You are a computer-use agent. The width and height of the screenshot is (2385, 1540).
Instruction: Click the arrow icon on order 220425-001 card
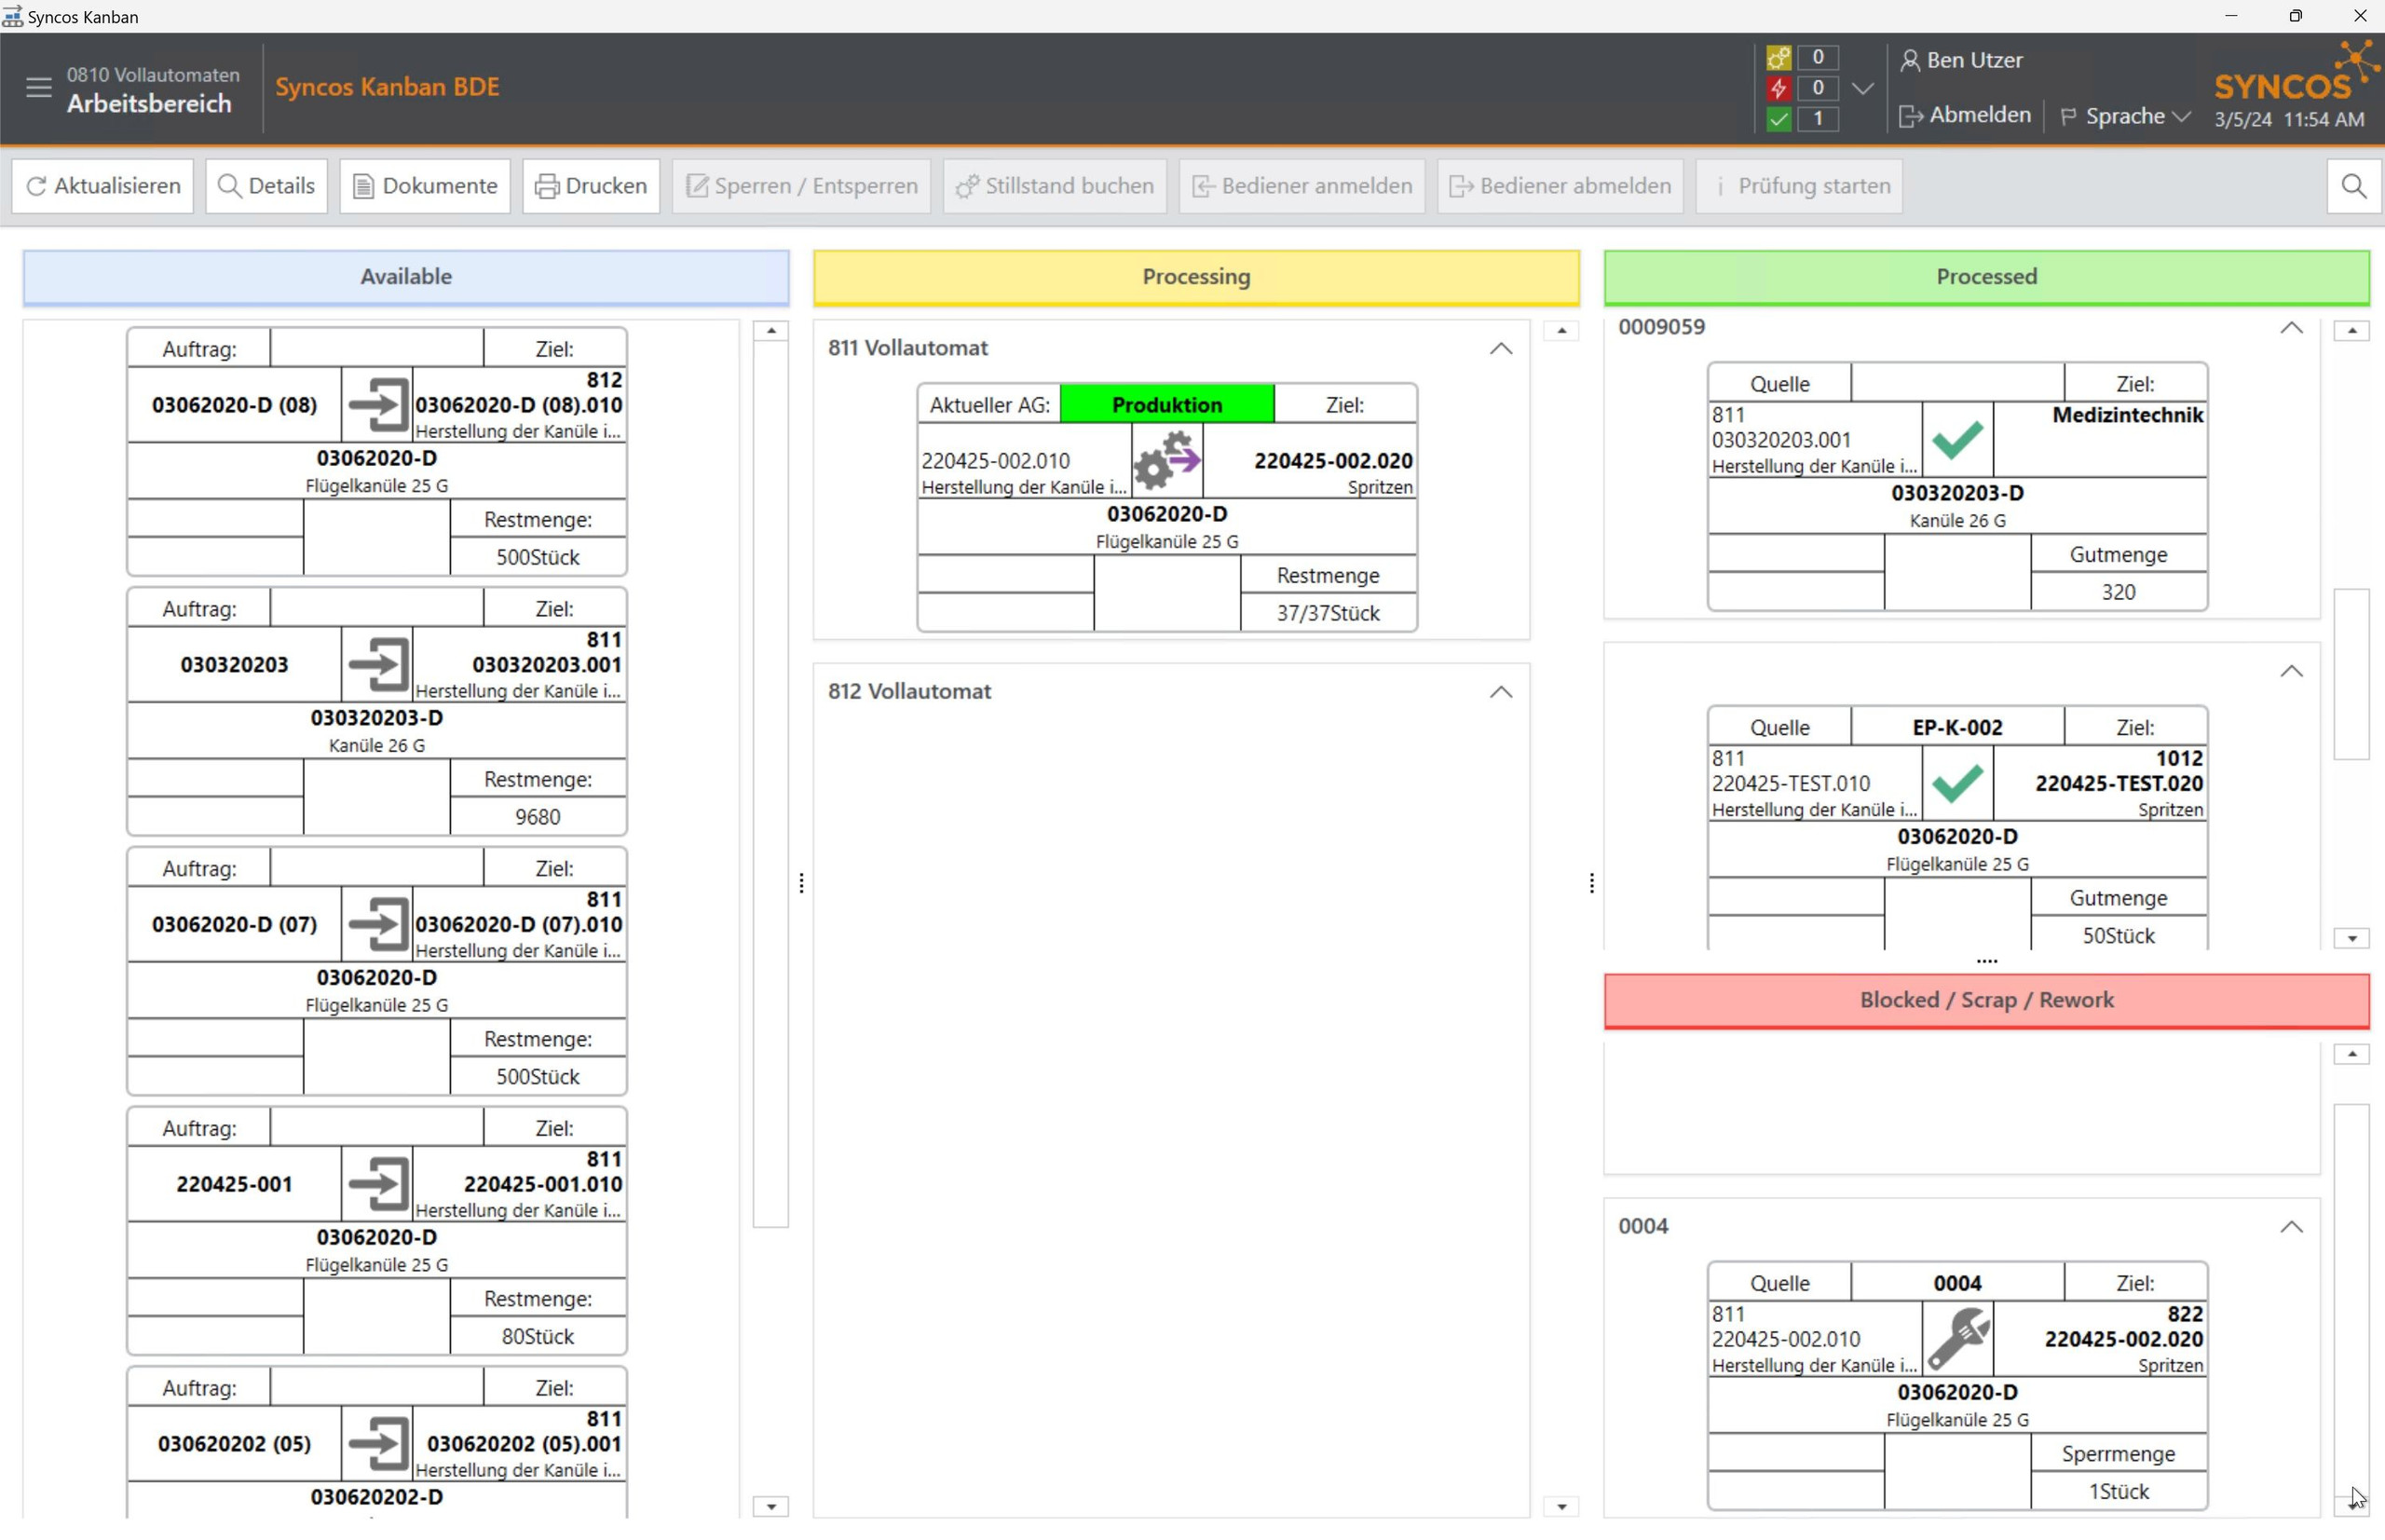pos(377,1184)
